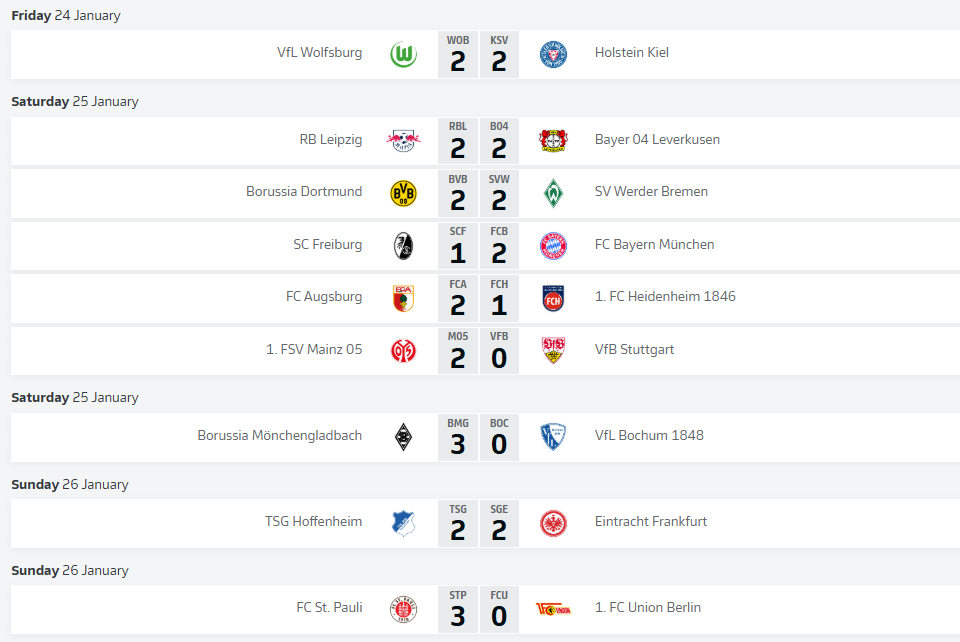Click the 1. FC Union Berlin crest

point(553,608)
